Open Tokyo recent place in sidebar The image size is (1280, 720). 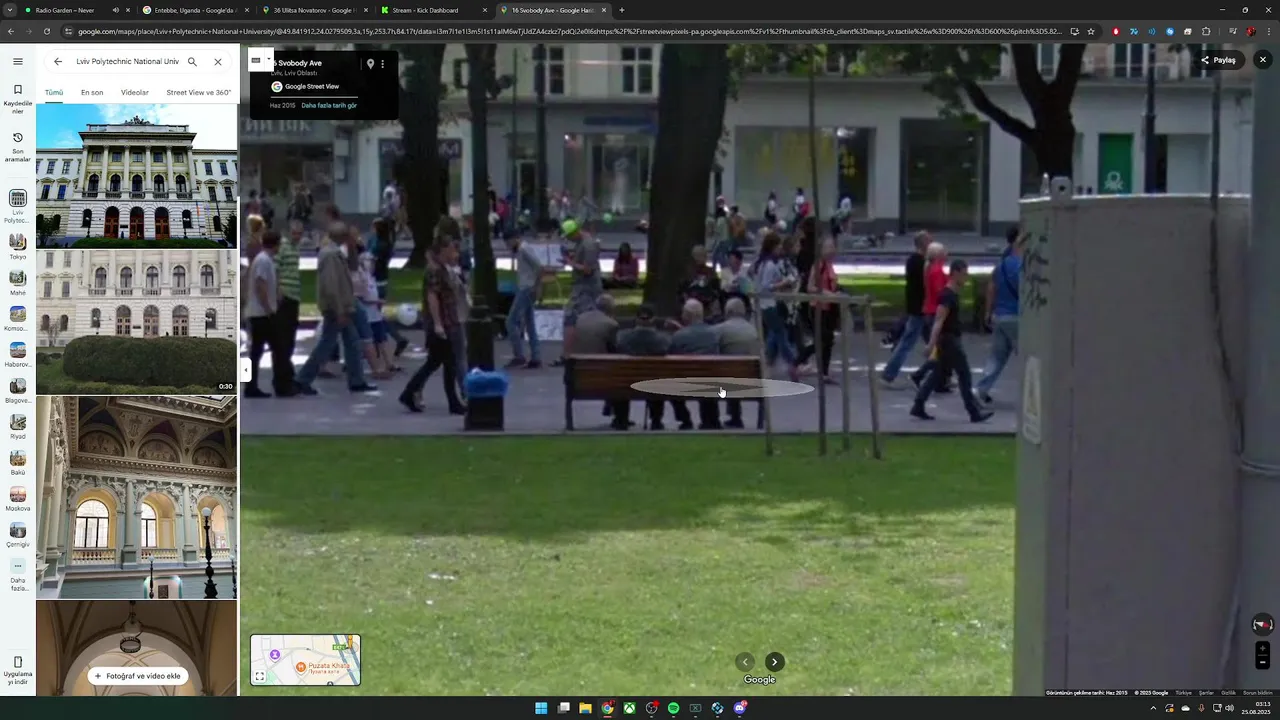(17, 247)
